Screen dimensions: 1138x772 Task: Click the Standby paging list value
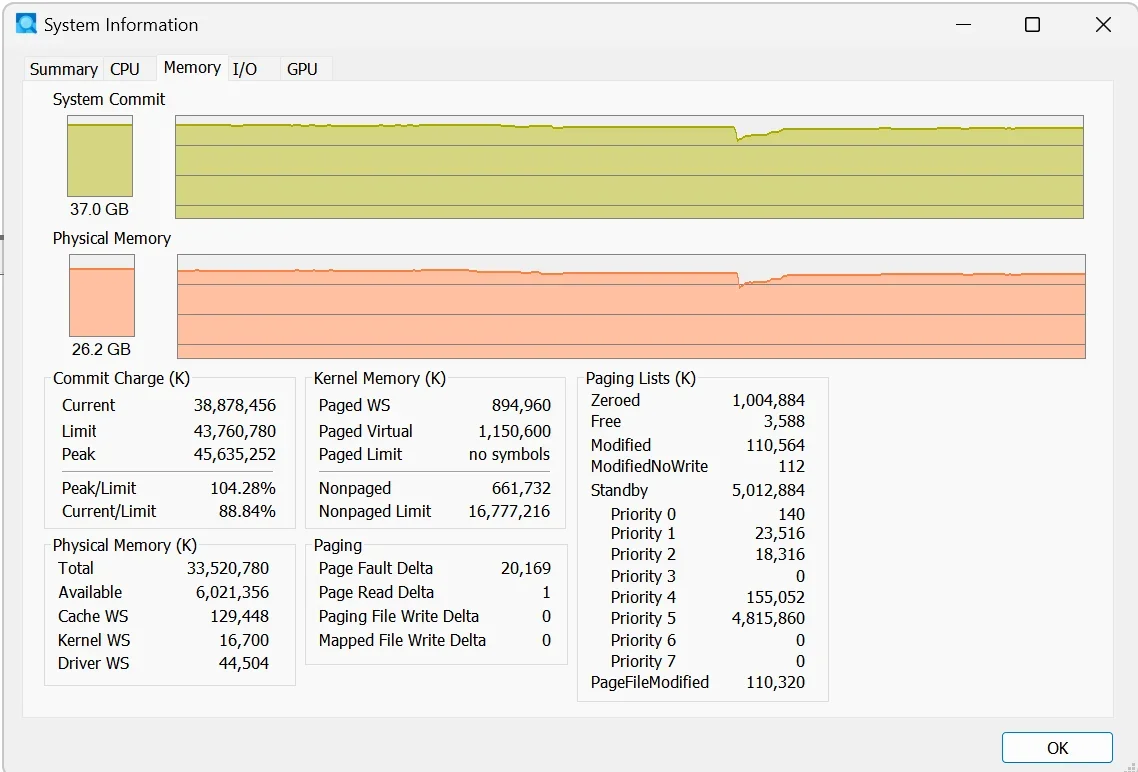click(768, 491)
